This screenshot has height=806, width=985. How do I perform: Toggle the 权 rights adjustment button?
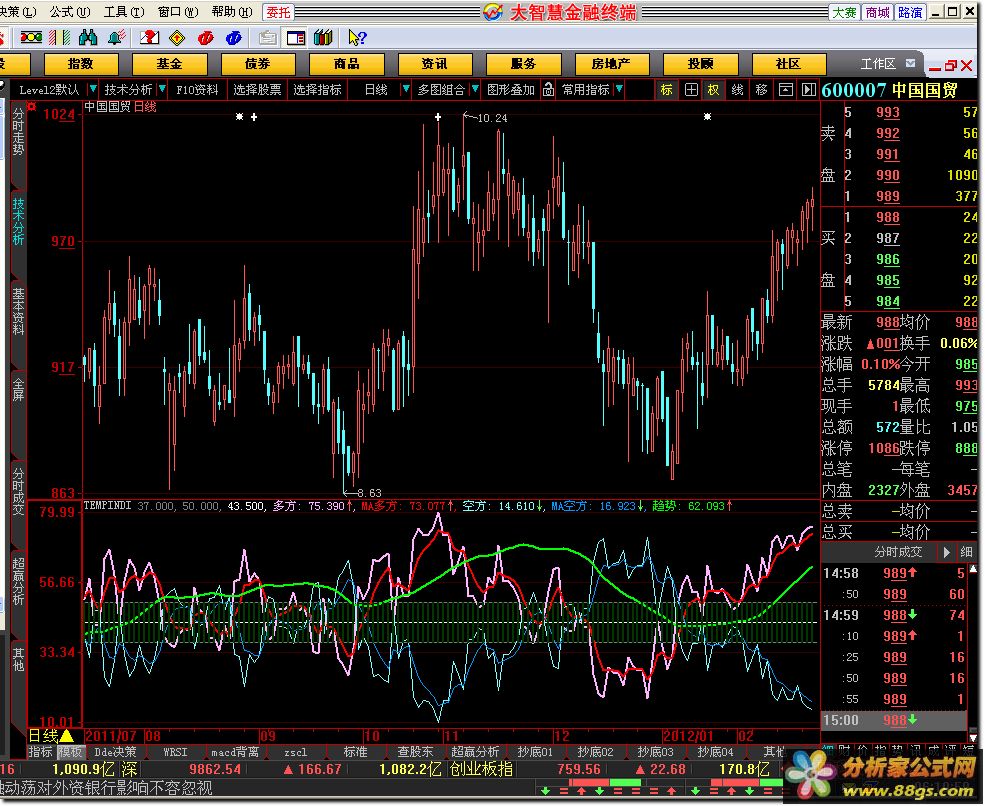pyautogui.click(x=714, y=90)
